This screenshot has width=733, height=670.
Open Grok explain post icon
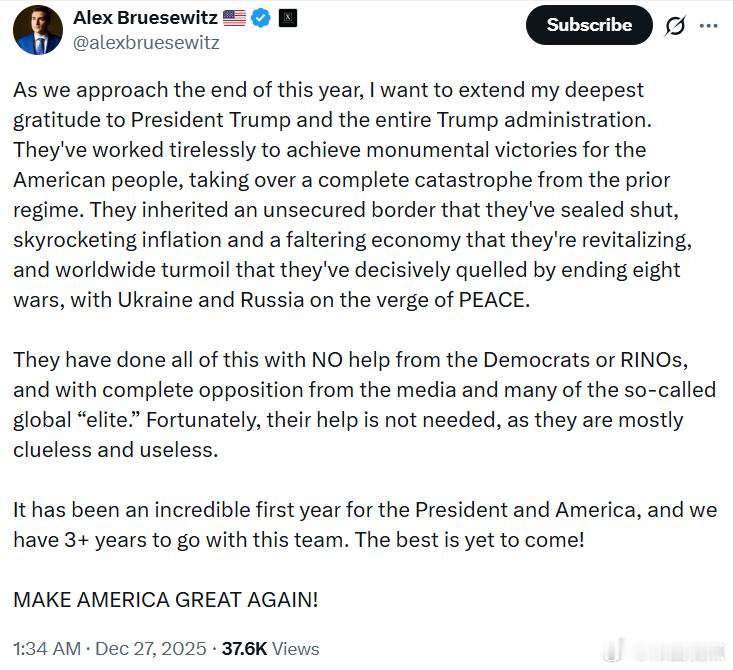click(675, 26)
